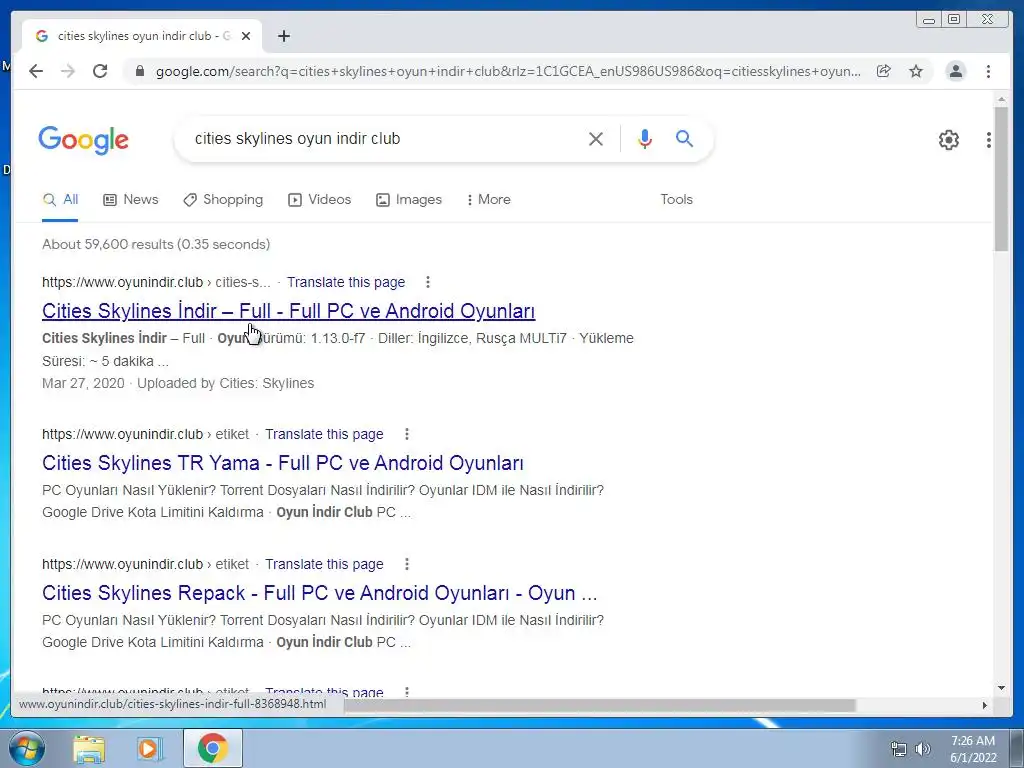Clear the search box with the X
The width and height of the screenshot is (1024, 768).
[x=596, y=138]
